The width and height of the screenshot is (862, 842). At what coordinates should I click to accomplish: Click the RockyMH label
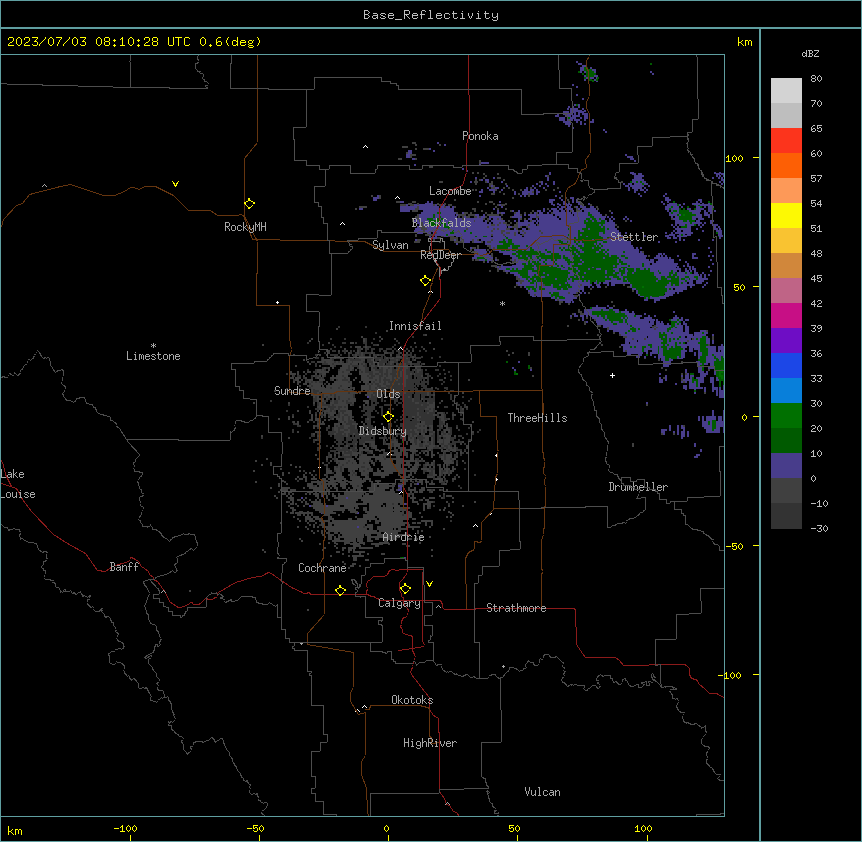pos(245,227)
